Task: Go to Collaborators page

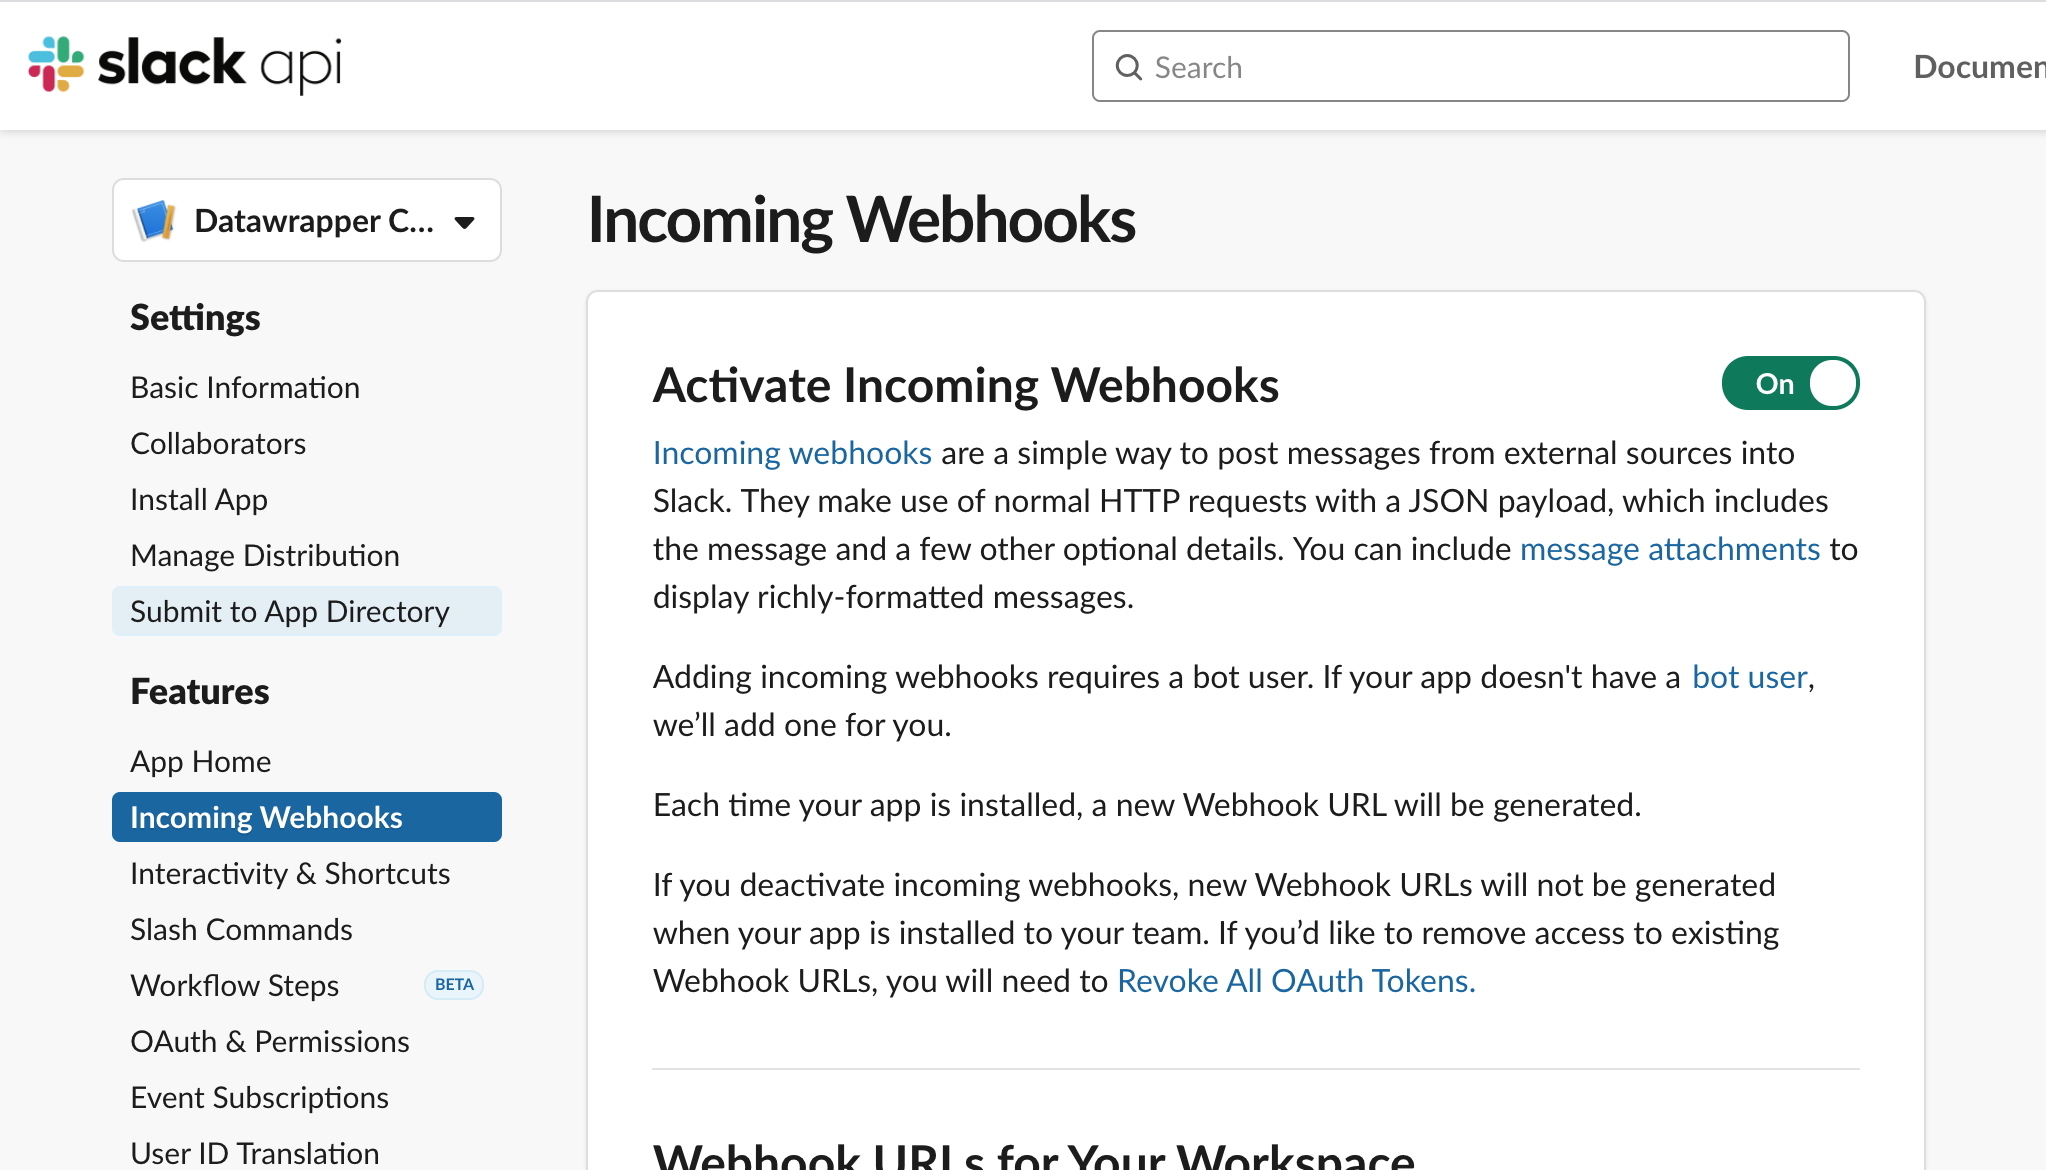Action: [218, 443]
